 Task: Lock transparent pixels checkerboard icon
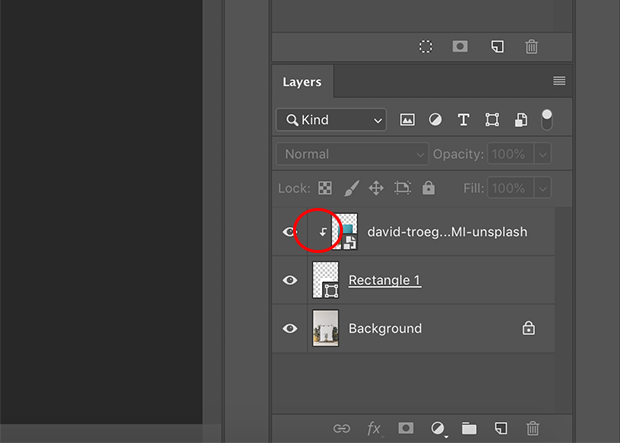pyautogui.click(x=325, y=188)
